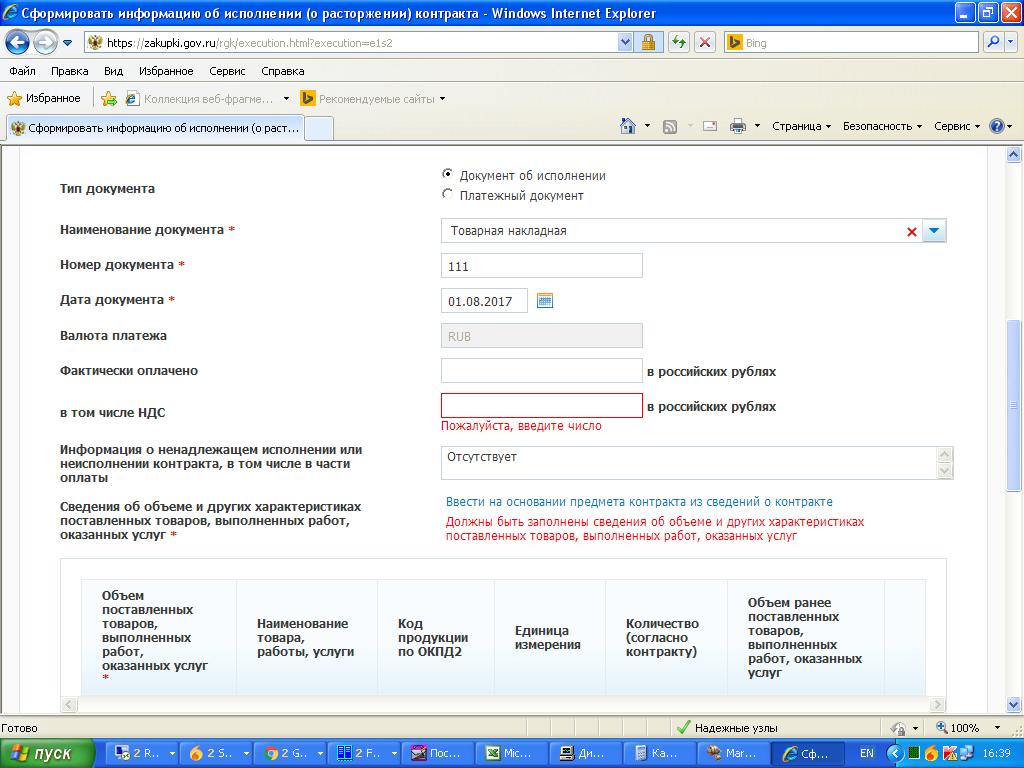Expand the Наименование документа dropdown
Screen dimensions: 1024x768
click(x=933, y=231)
